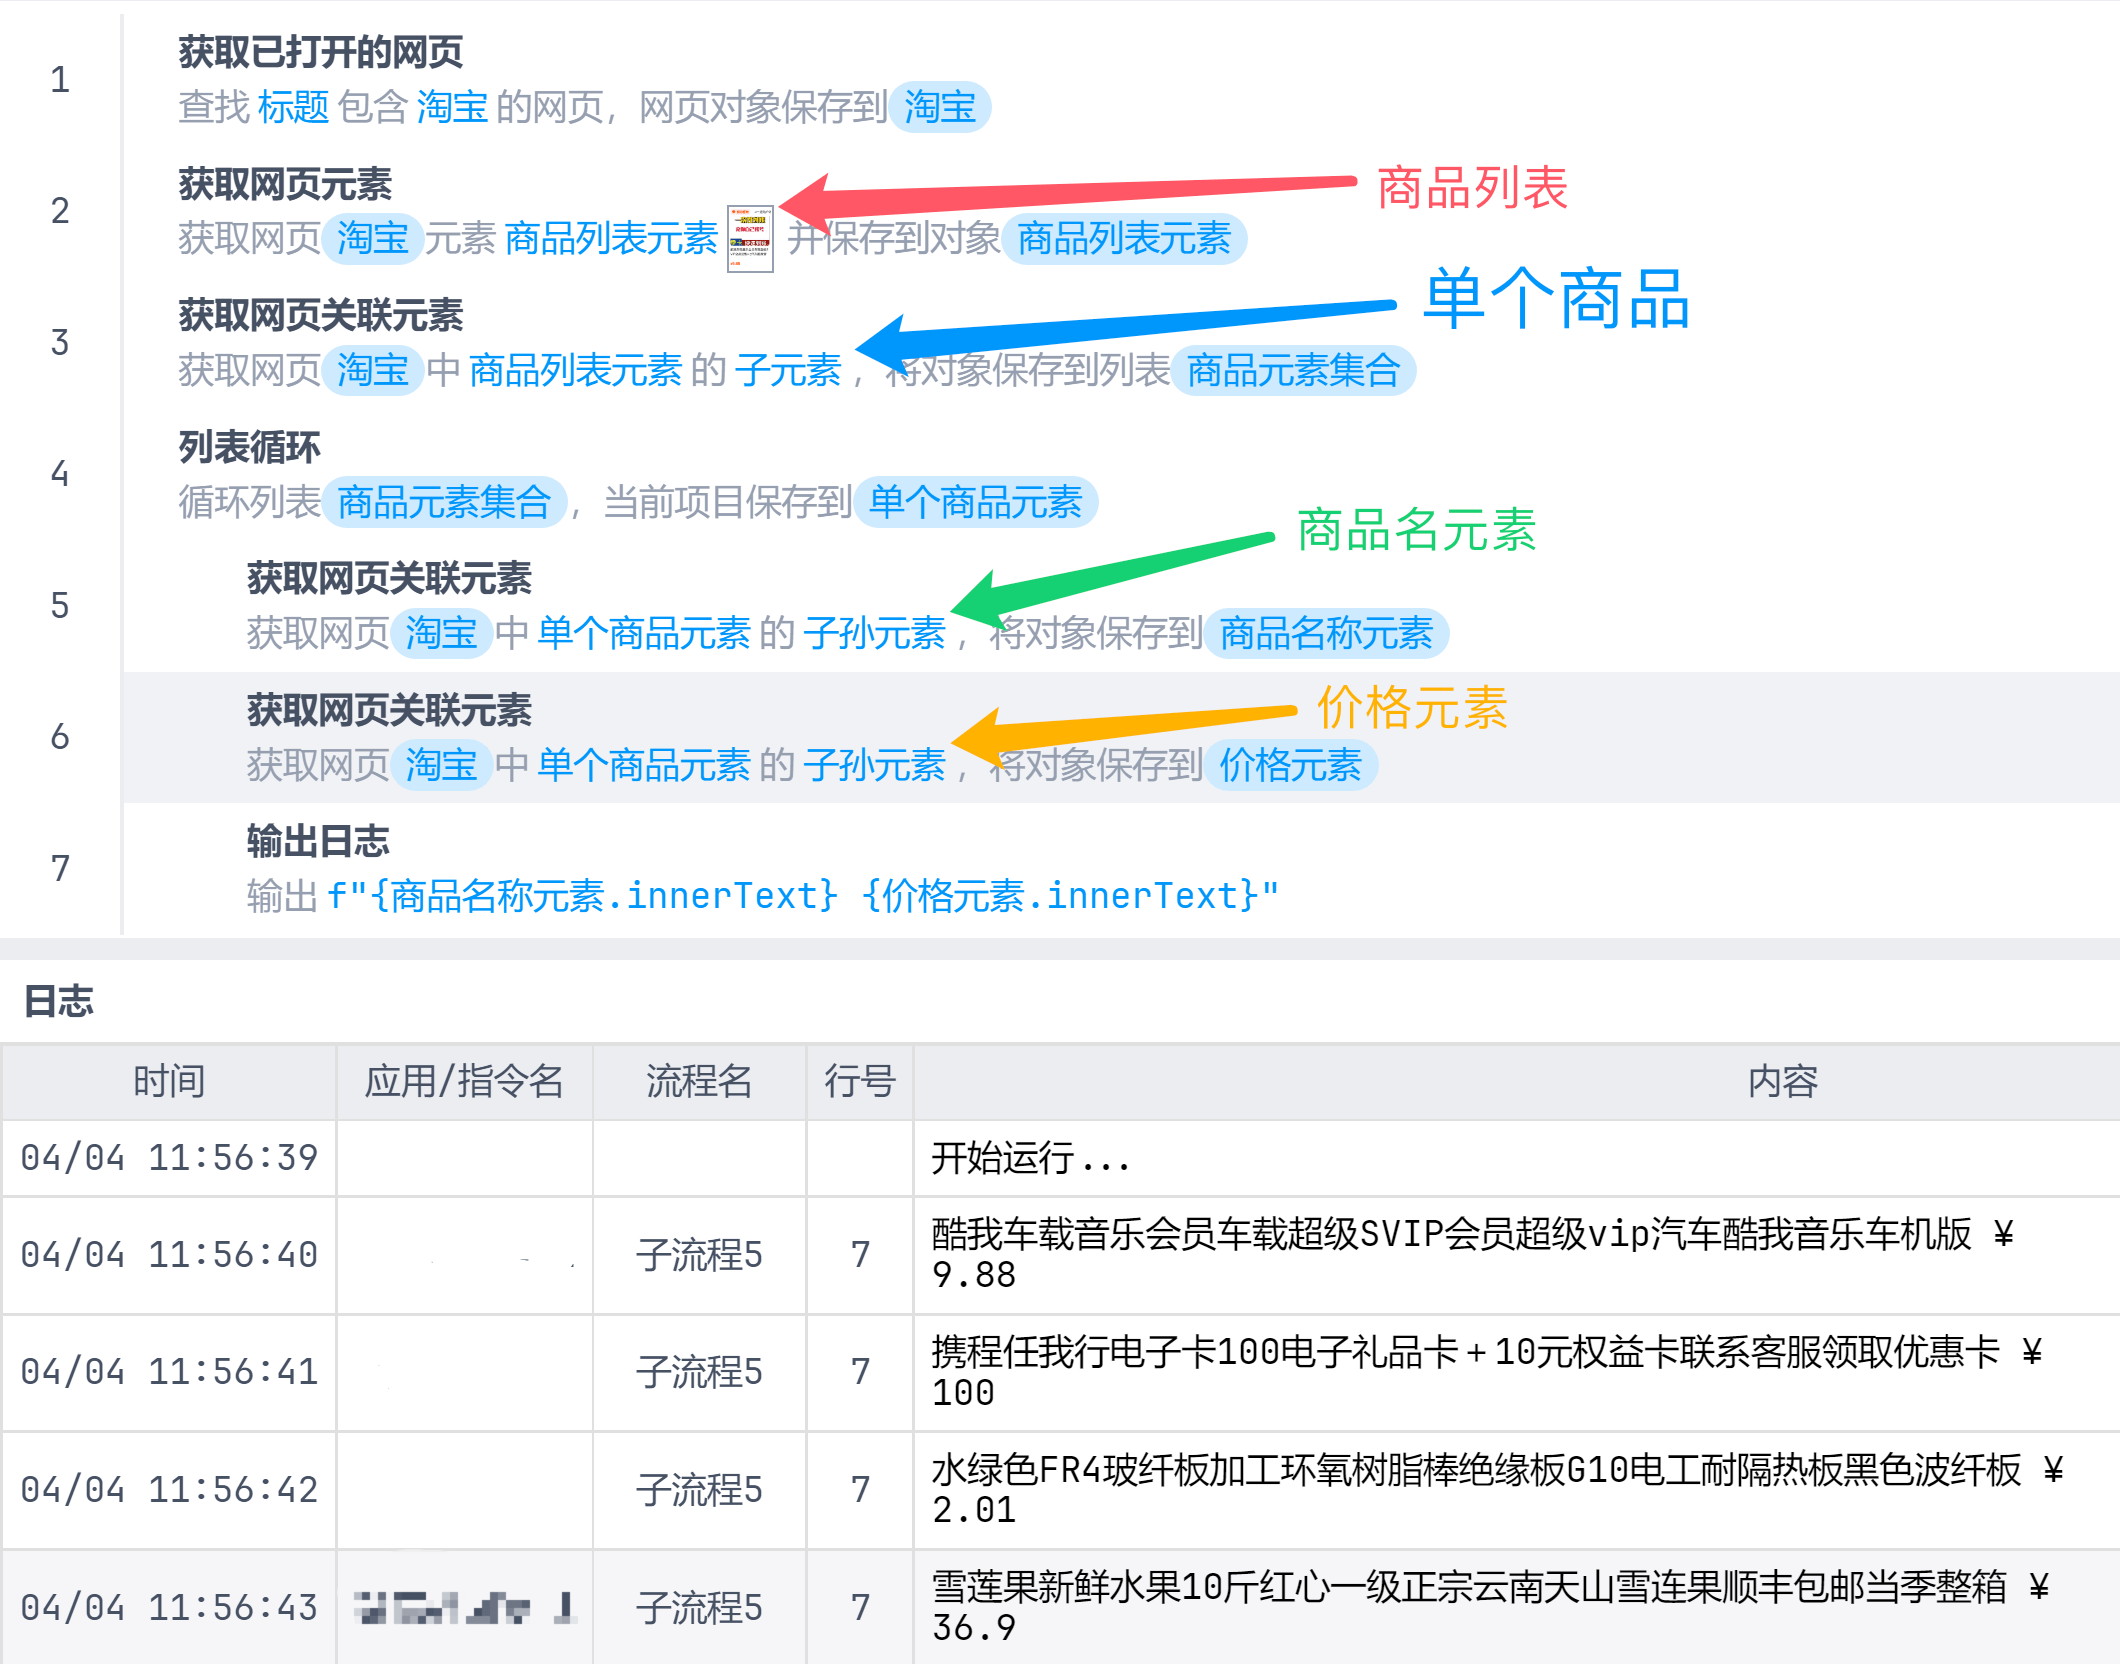Click the 商品列表元素 variable tag in step 2
Screen dimensions: 2120x1664
(1123, 238)
